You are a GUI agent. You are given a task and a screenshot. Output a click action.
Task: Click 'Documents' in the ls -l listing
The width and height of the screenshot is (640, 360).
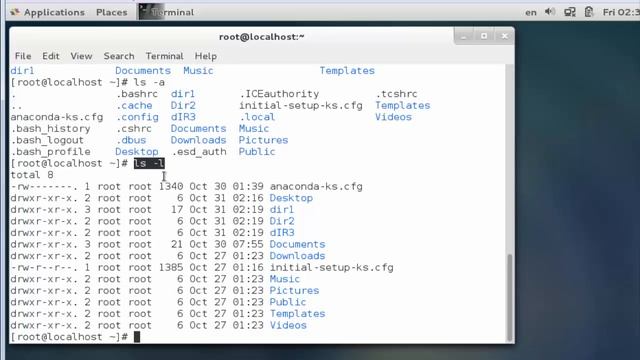(297, 244)
